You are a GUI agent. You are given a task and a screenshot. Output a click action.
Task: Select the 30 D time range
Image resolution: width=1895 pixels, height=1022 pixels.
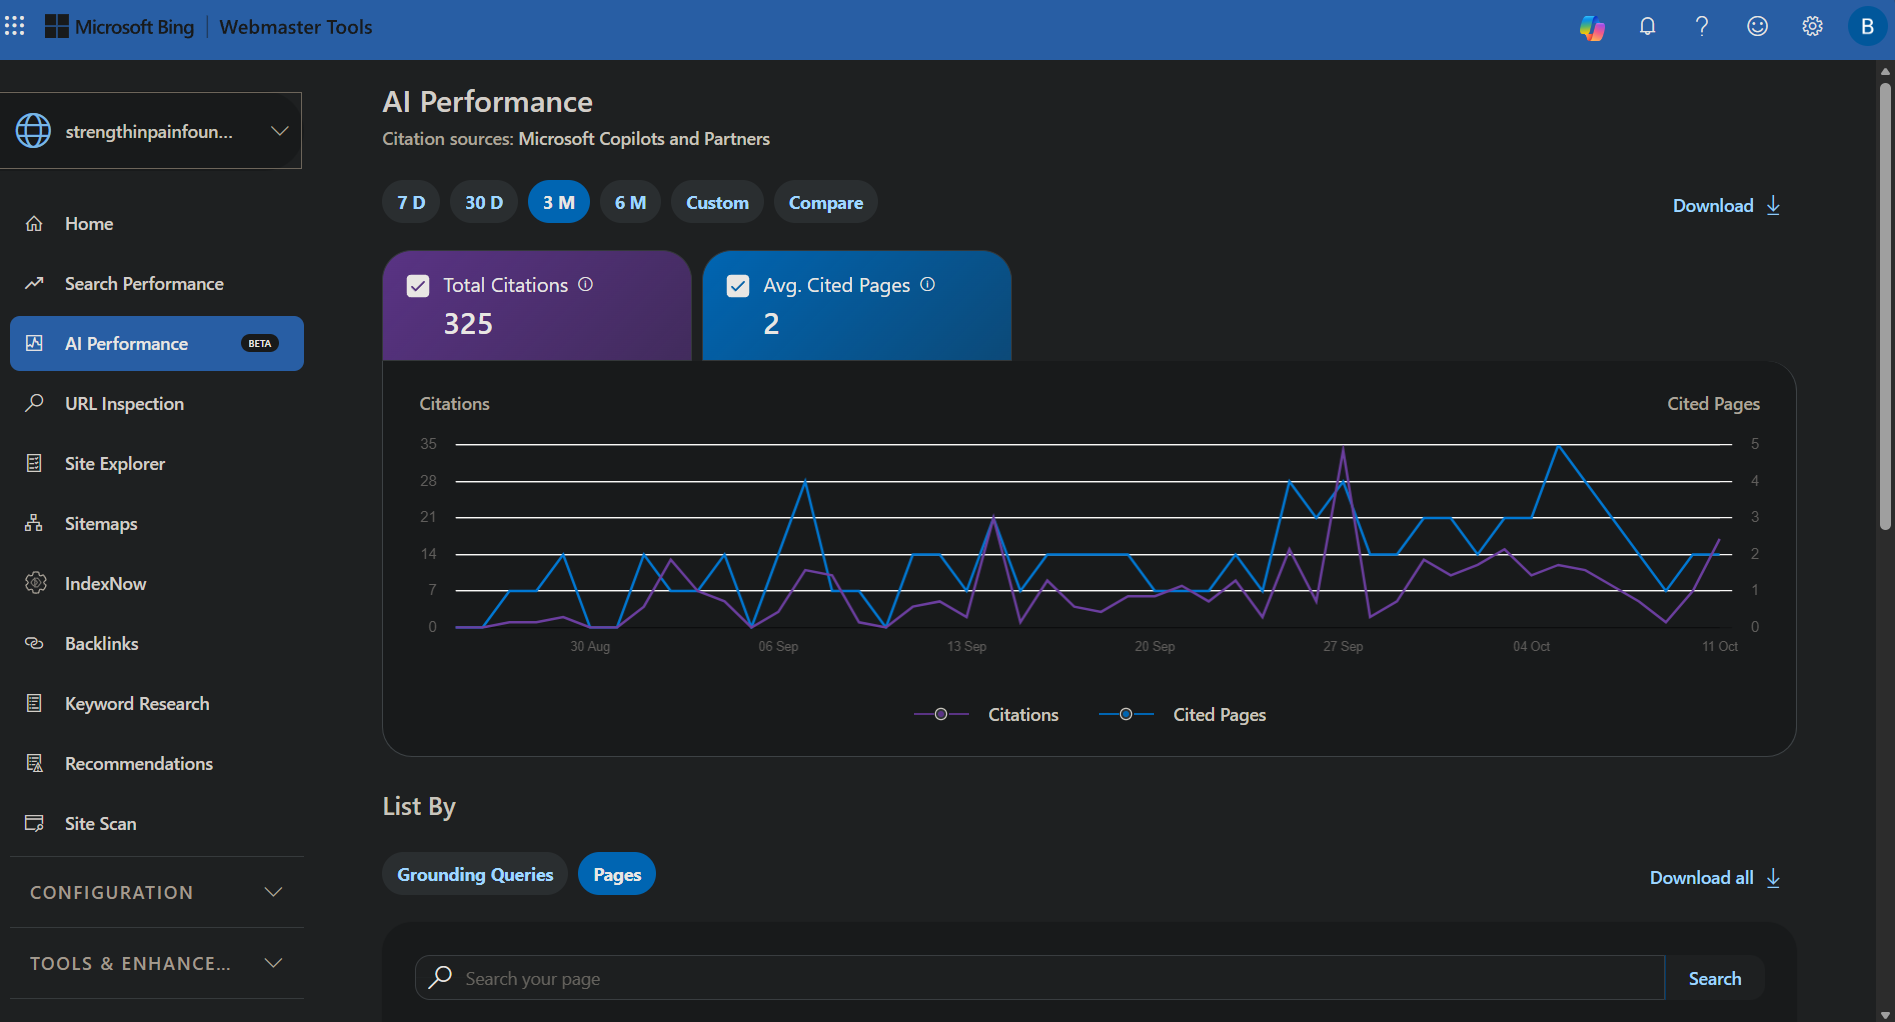click(484, 202)
